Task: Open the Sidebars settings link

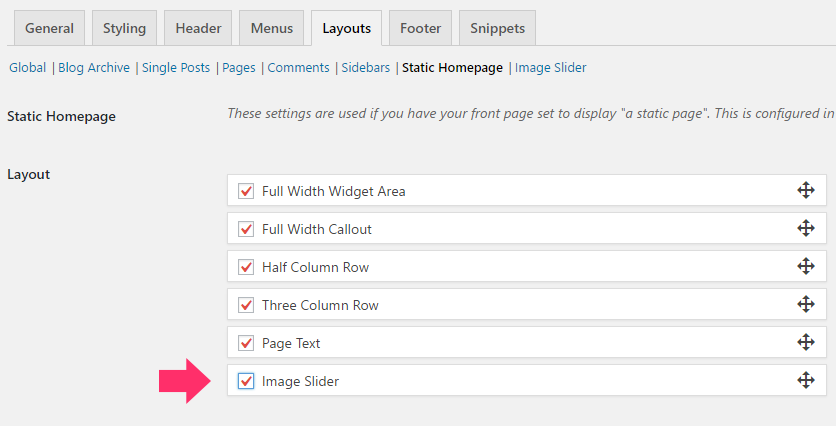Action: pos(366,68)
